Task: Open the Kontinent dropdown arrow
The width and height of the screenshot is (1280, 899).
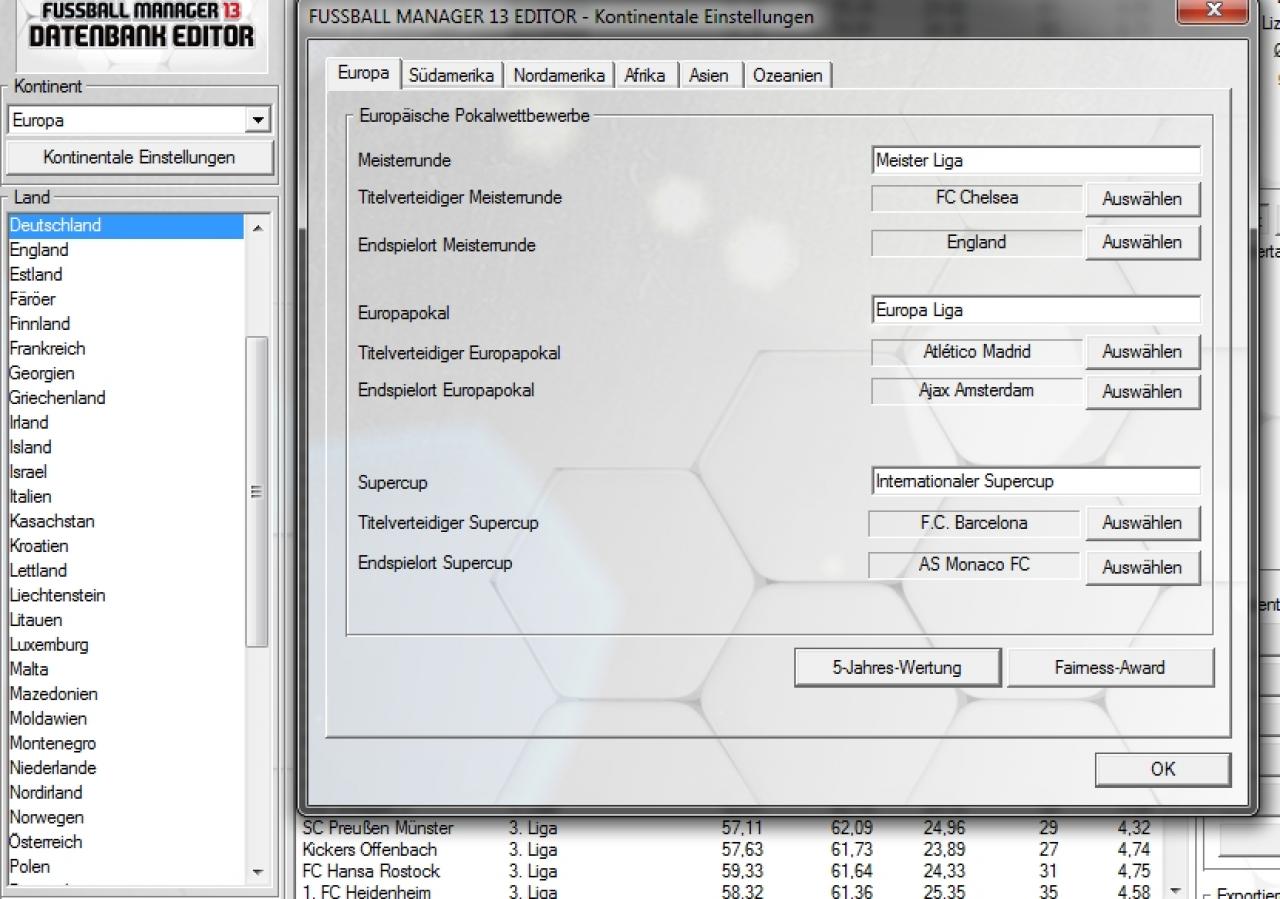Action: pyautogui.click(x=259, y=120)
